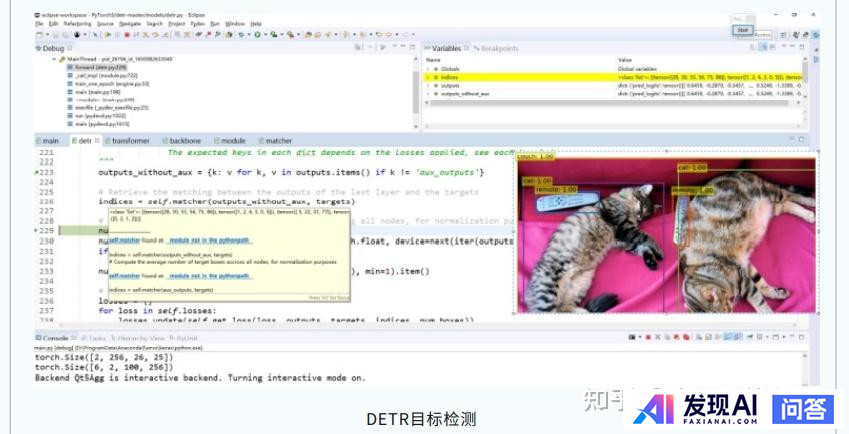Screen dimensions: 849x434
Task: Click the cats detection image
Action: click(x=666, y=235)
